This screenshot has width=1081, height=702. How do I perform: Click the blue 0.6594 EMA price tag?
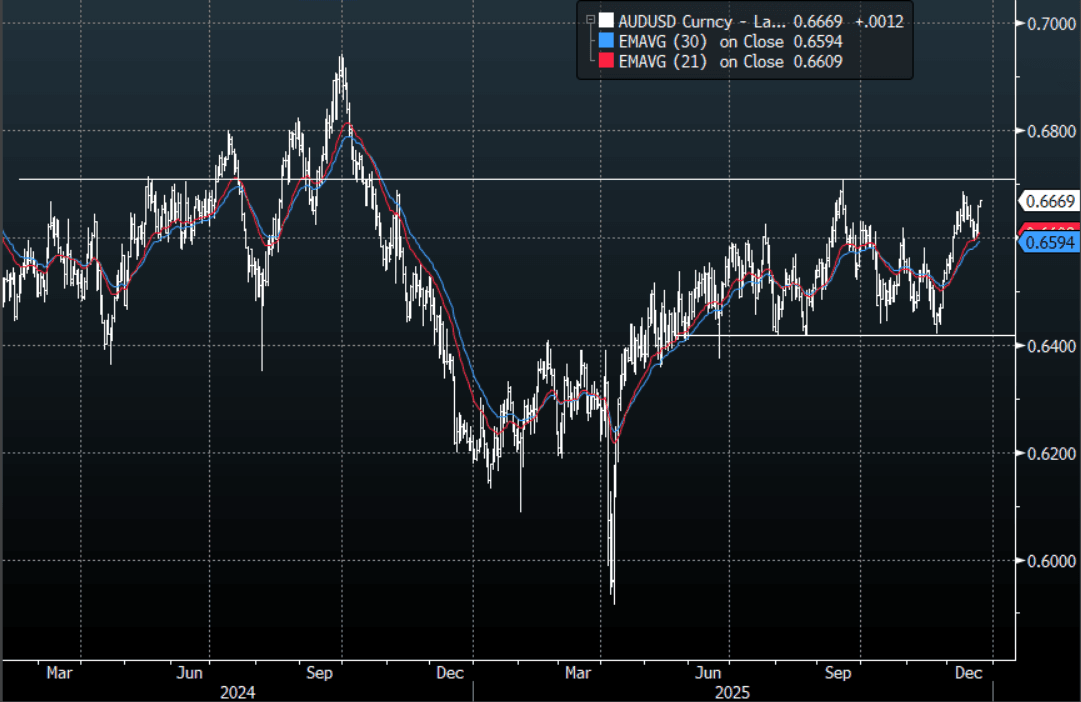(x=1049, y=243)
